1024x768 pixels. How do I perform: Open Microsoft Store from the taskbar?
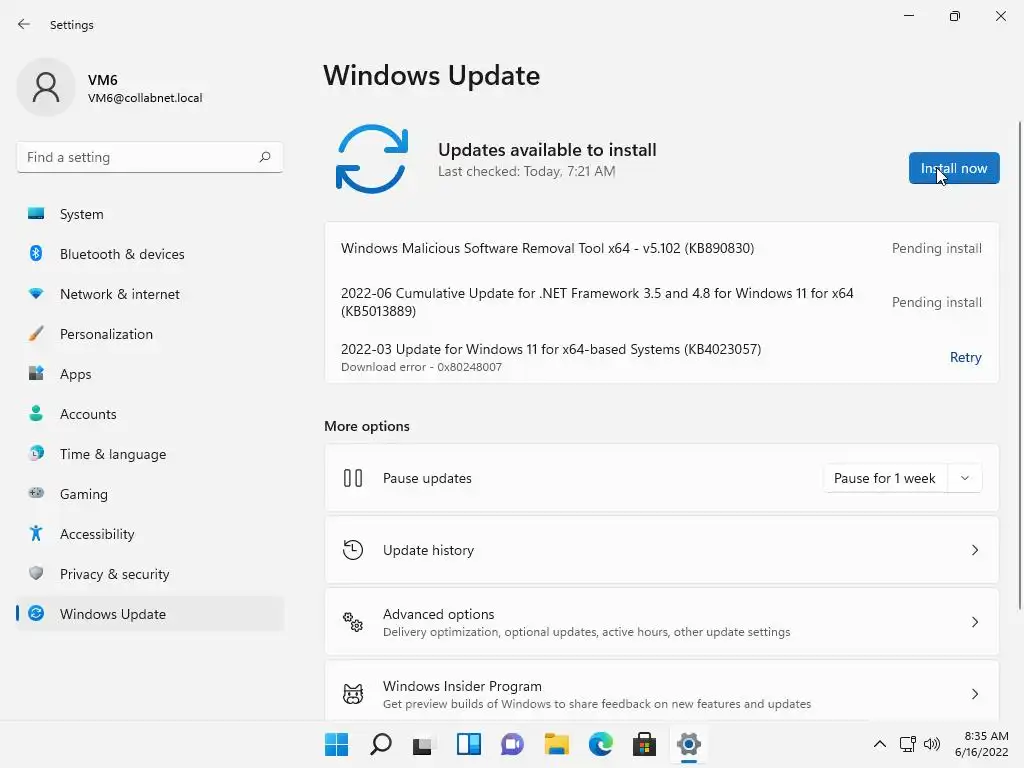(x=644, y=744)
